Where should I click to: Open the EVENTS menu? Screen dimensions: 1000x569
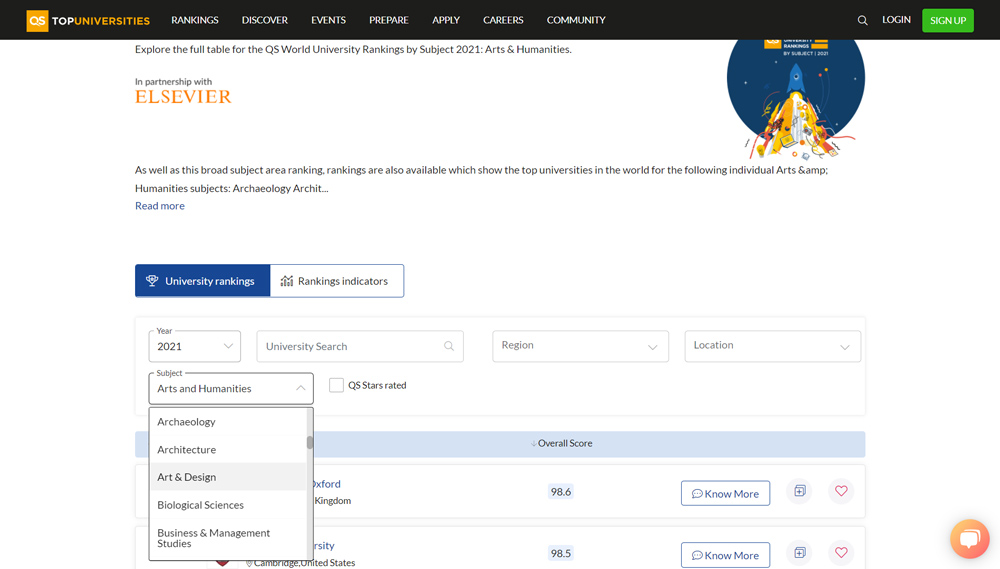click(x=328, y=20)
